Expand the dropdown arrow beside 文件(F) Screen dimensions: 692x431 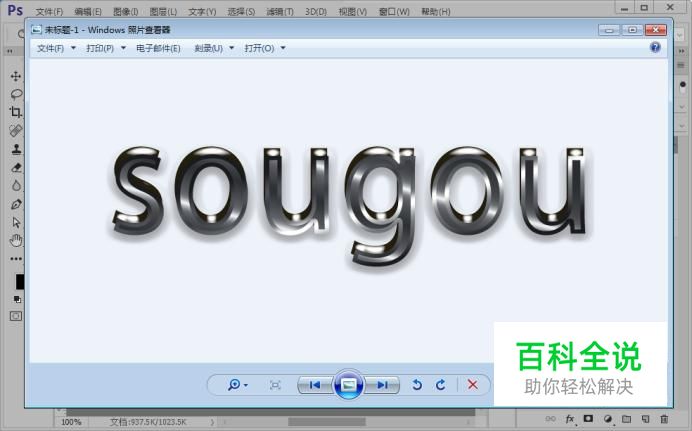point(73,48)
